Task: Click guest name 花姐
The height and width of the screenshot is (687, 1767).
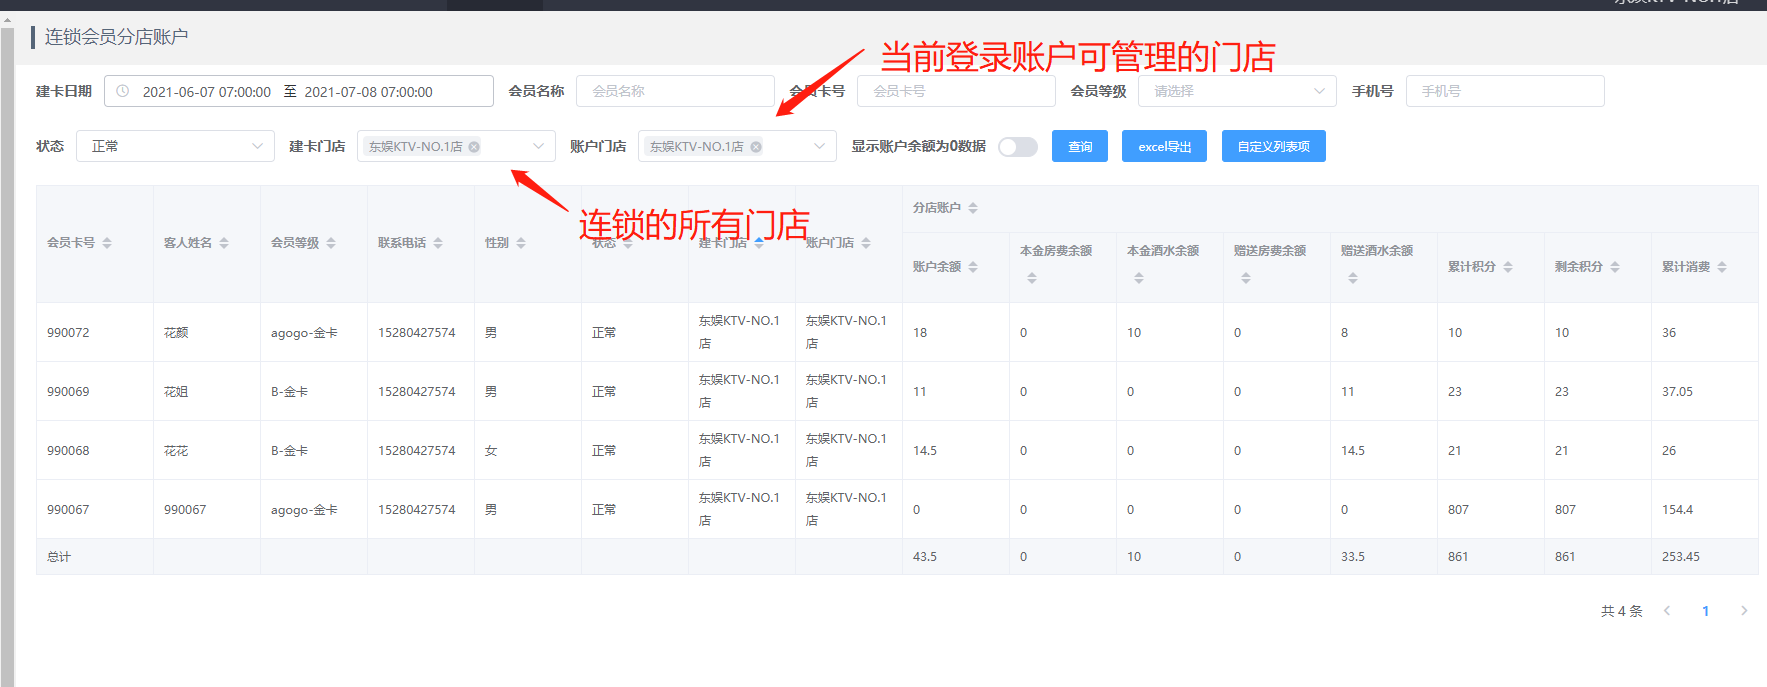Action: [x=176, y=392]
